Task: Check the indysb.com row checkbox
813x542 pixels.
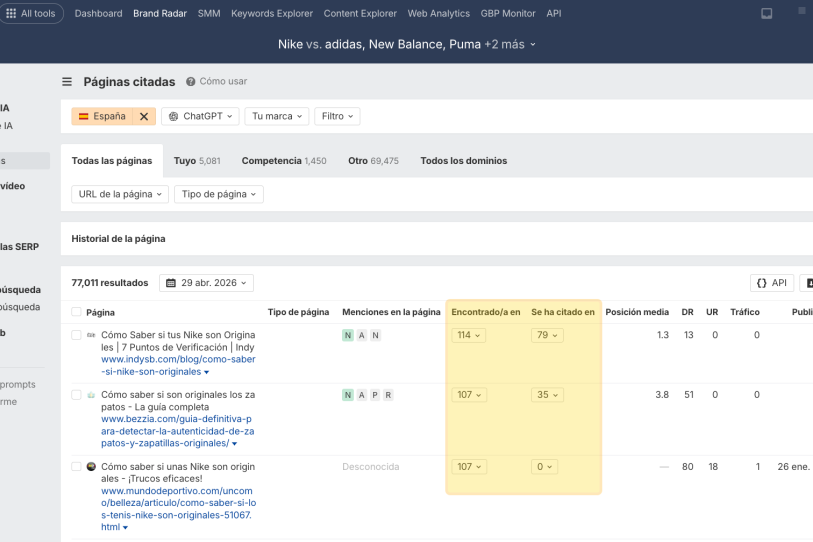Action: point(76,335)
